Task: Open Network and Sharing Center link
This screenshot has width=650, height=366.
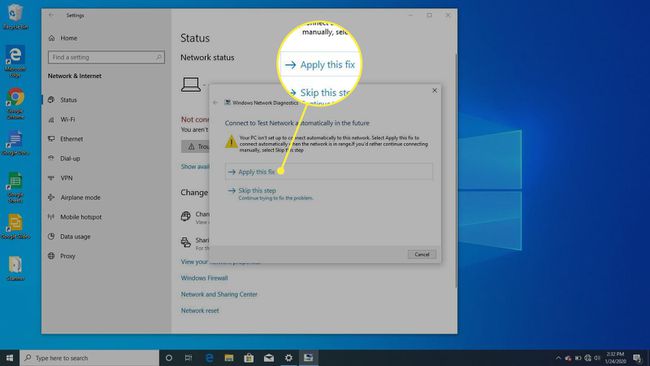Action: [x=219, y=294]
